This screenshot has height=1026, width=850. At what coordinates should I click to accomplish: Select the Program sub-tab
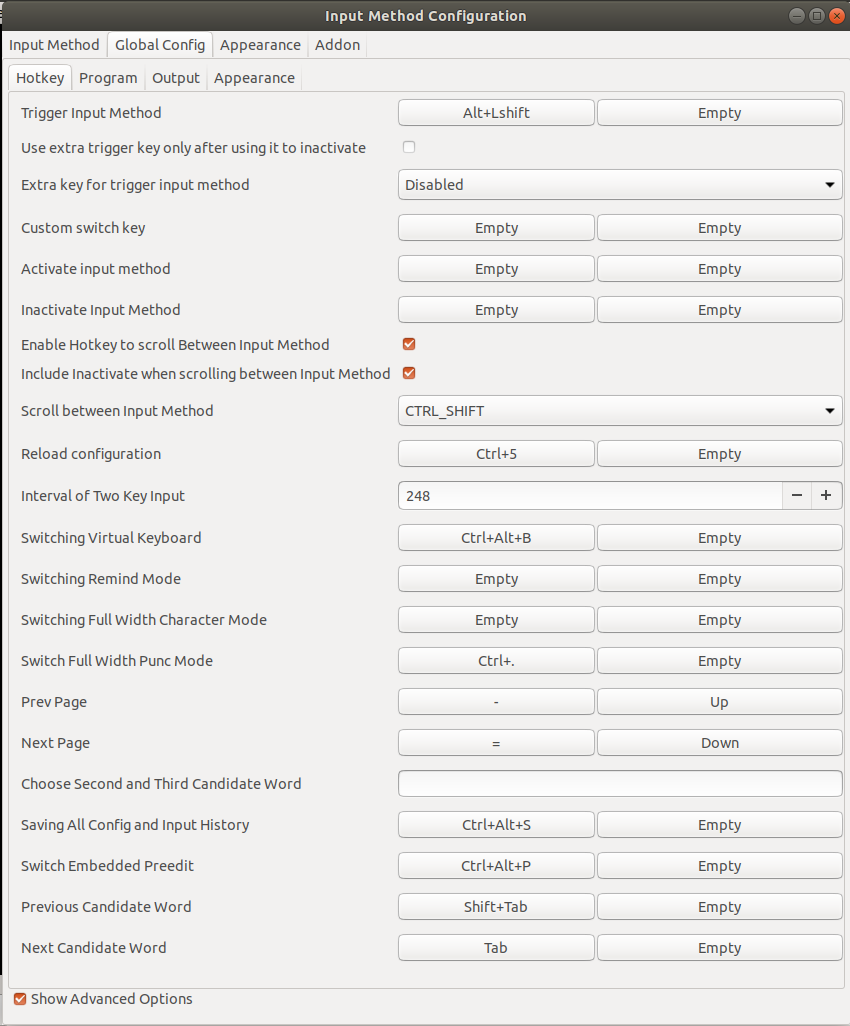[x=108, y=78]
